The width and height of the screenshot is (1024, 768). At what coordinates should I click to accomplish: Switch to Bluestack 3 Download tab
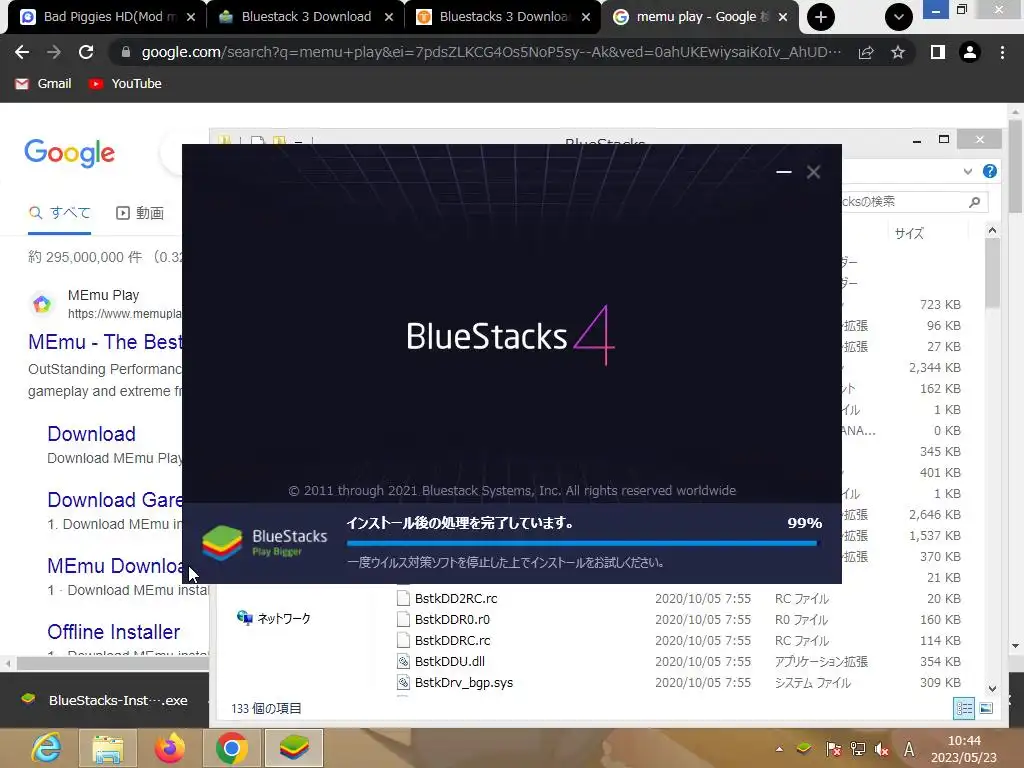(306, 17)
